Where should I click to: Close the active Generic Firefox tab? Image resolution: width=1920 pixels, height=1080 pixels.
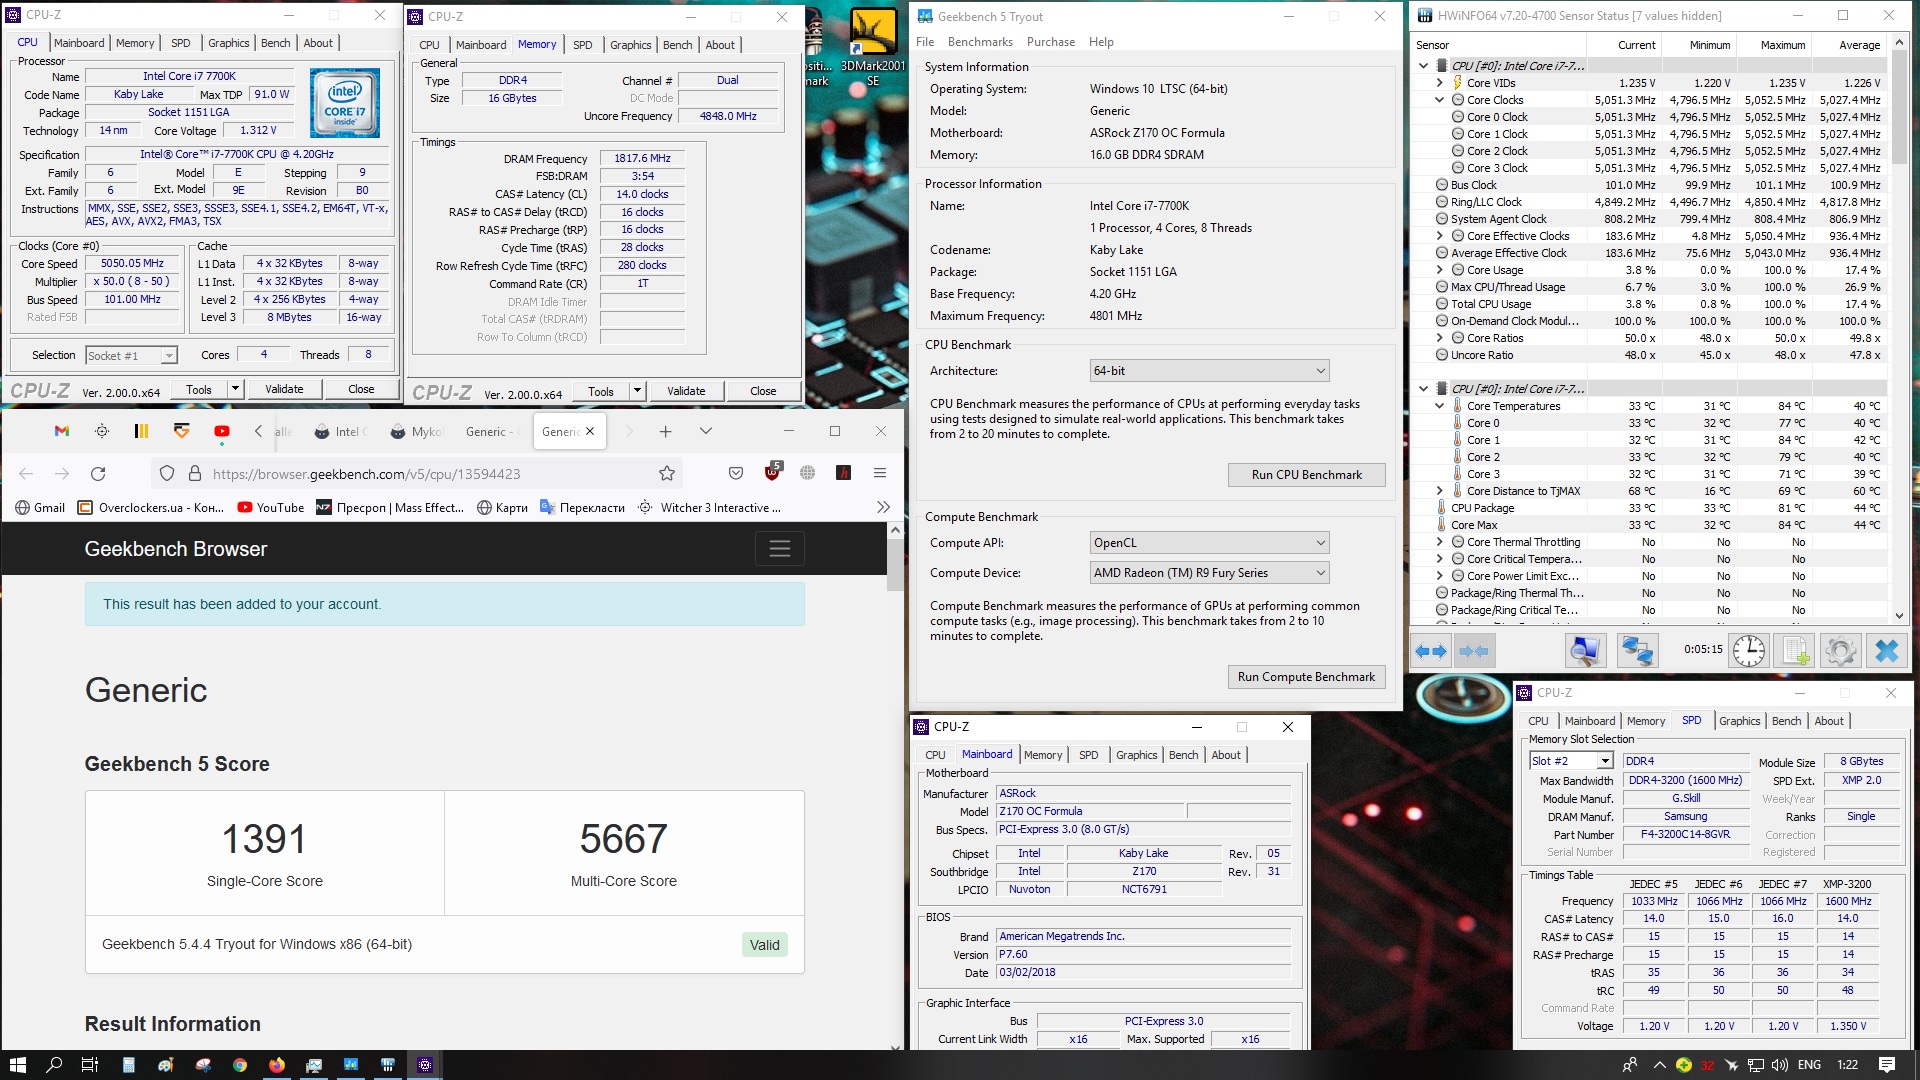(x=590, y=431)
